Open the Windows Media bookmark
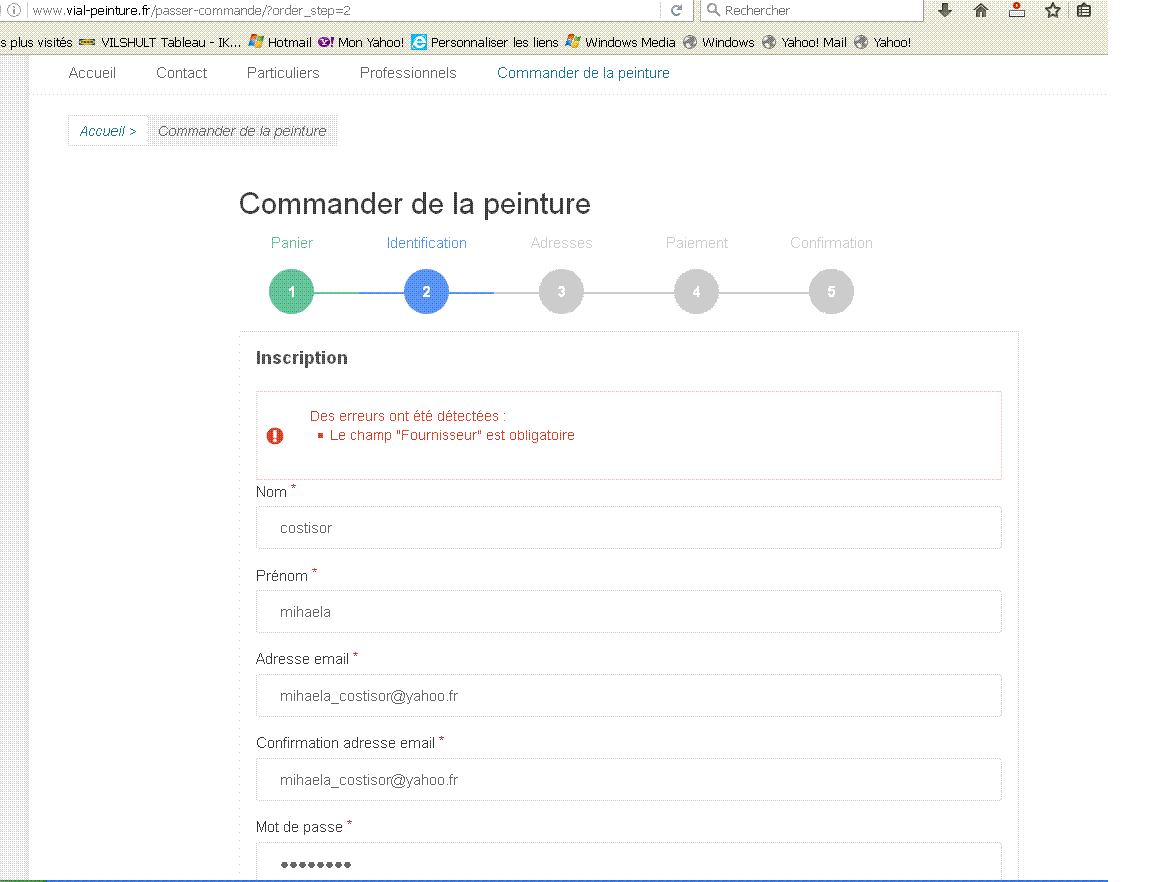This screenshot has width=1176, height=882. [x=621, y=42]
